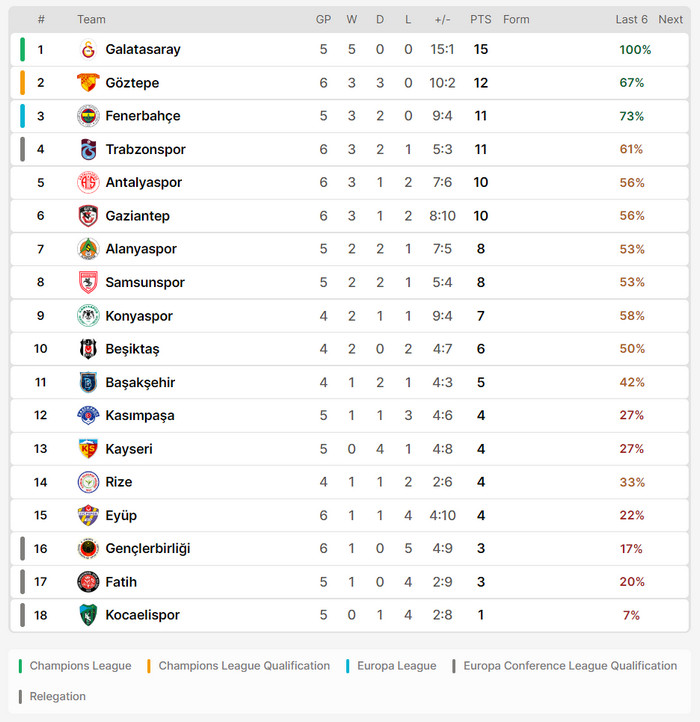Click the Antalyaspor logo icon

coord(88,183)
